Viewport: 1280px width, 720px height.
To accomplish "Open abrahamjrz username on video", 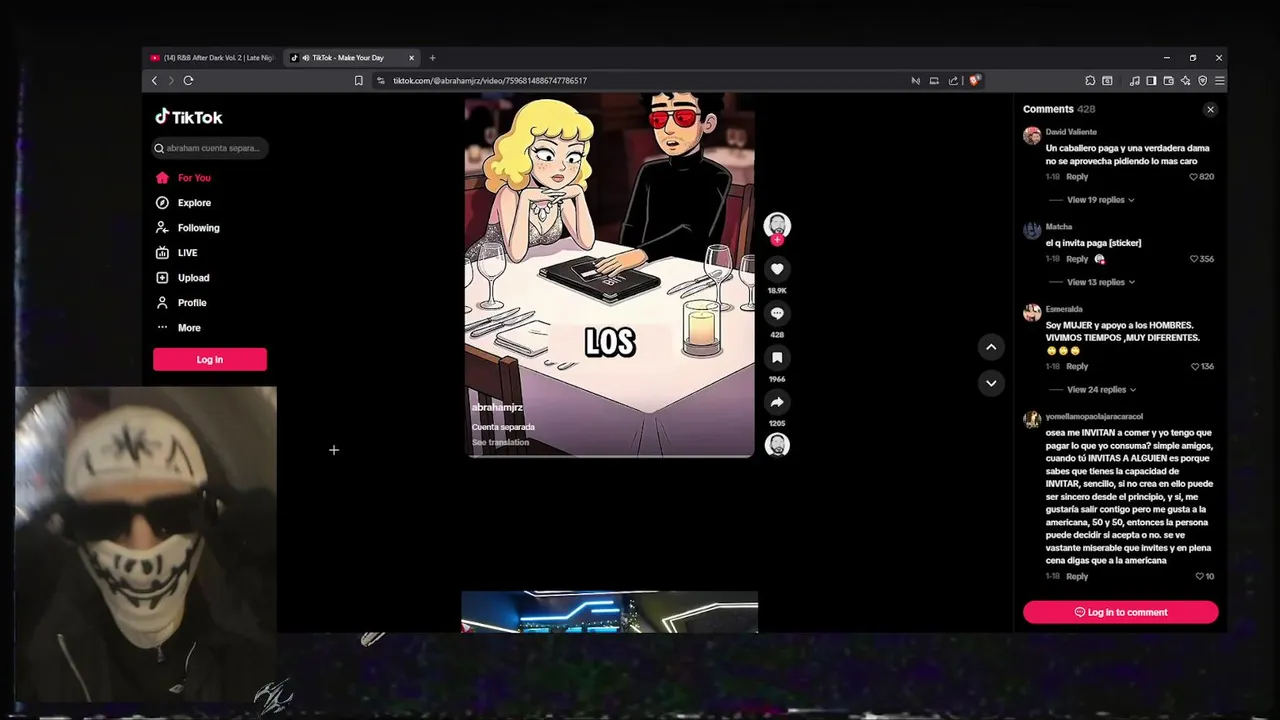I will [497, 408].
